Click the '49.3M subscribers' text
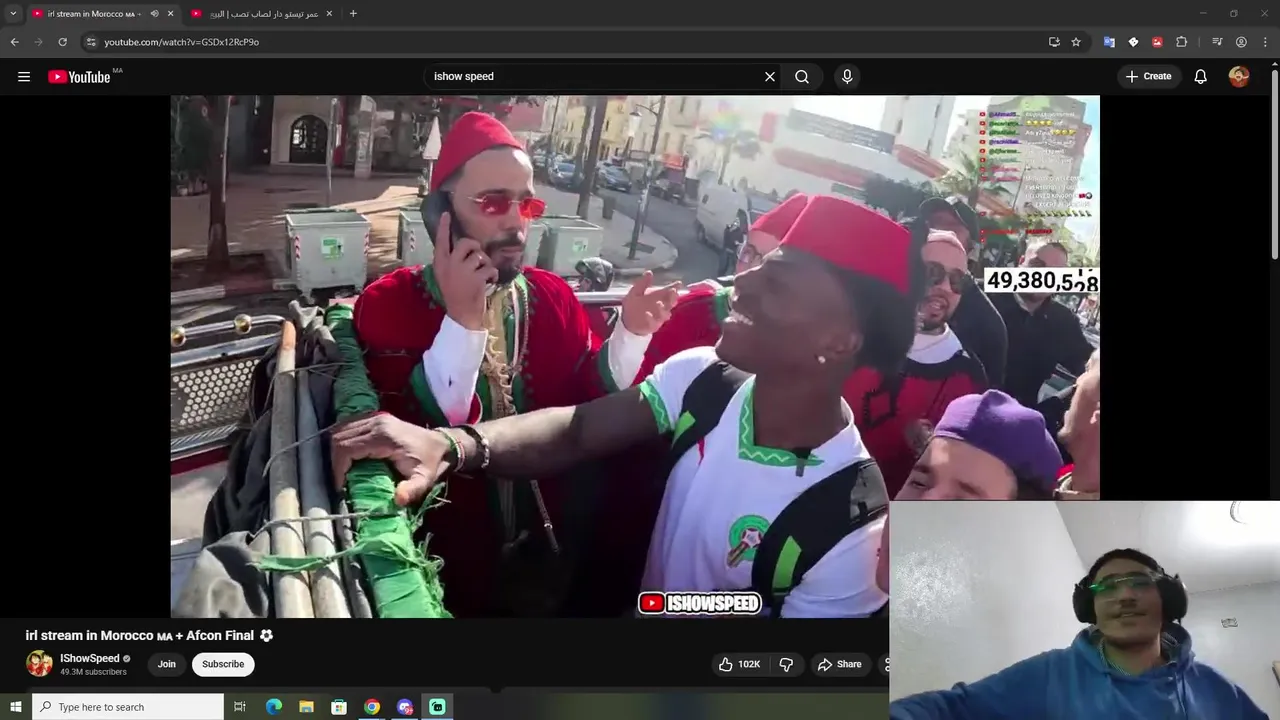 tap(93, 672)
